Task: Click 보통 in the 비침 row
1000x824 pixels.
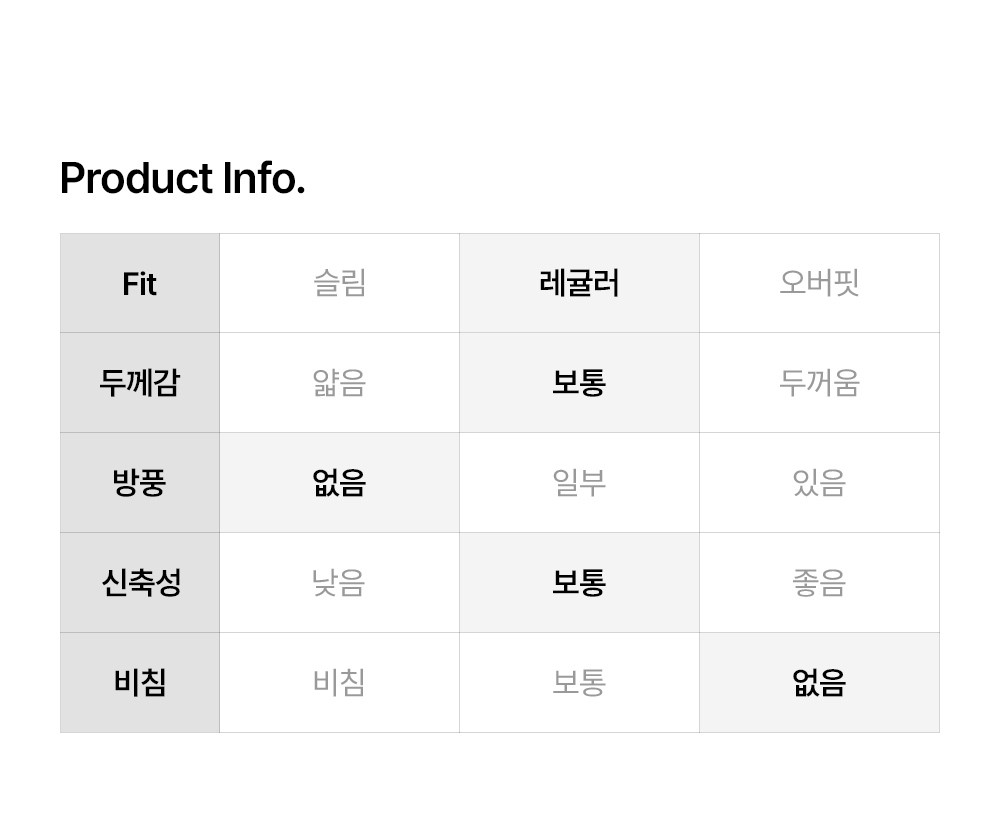Action: point(579,683)
